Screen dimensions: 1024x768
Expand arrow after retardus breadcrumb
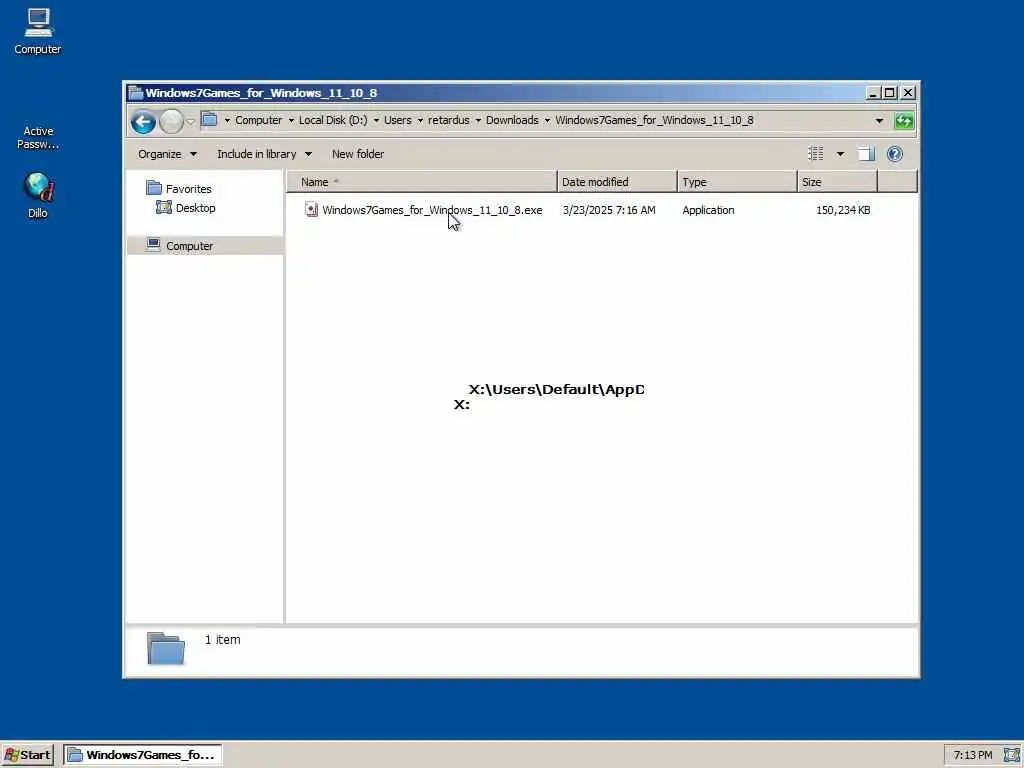(x=478, y=120)
